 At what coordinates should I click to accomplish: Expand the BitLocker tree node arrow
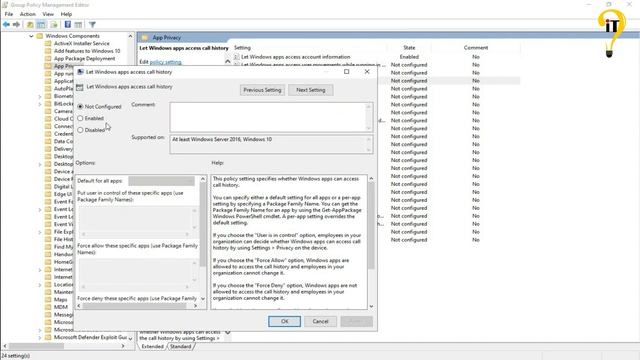tap(40, 104)
